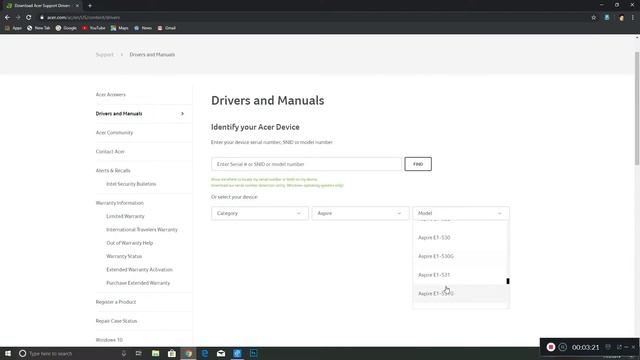Screen dimensions: 640x360
Task: Open the Google bookmark
Action: coord(66,28)
